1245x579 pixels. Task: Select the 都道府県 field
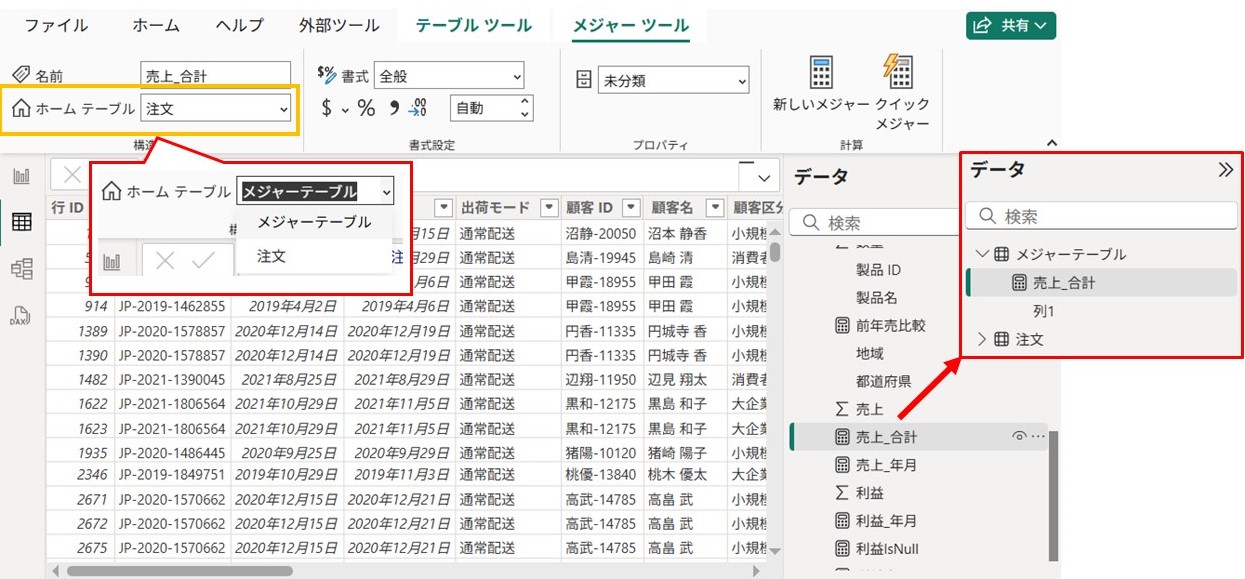point(883,381)
